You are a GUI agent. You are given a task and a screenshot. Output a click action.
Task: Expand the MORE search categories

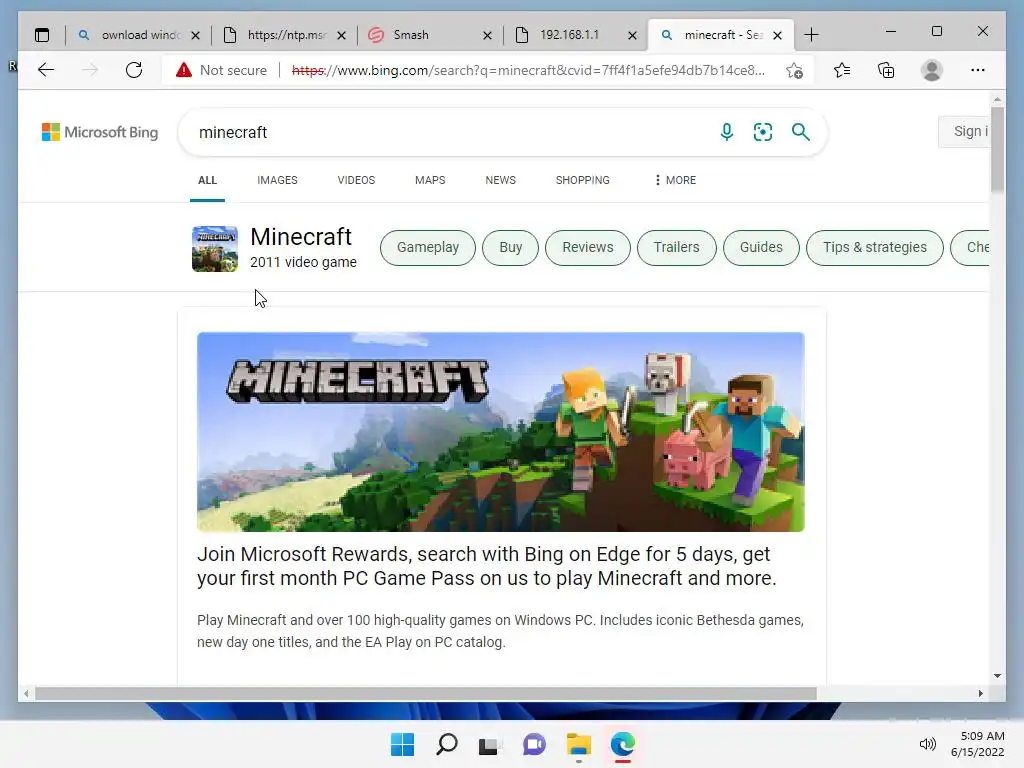pyautogui.click(x=675, y=180)
